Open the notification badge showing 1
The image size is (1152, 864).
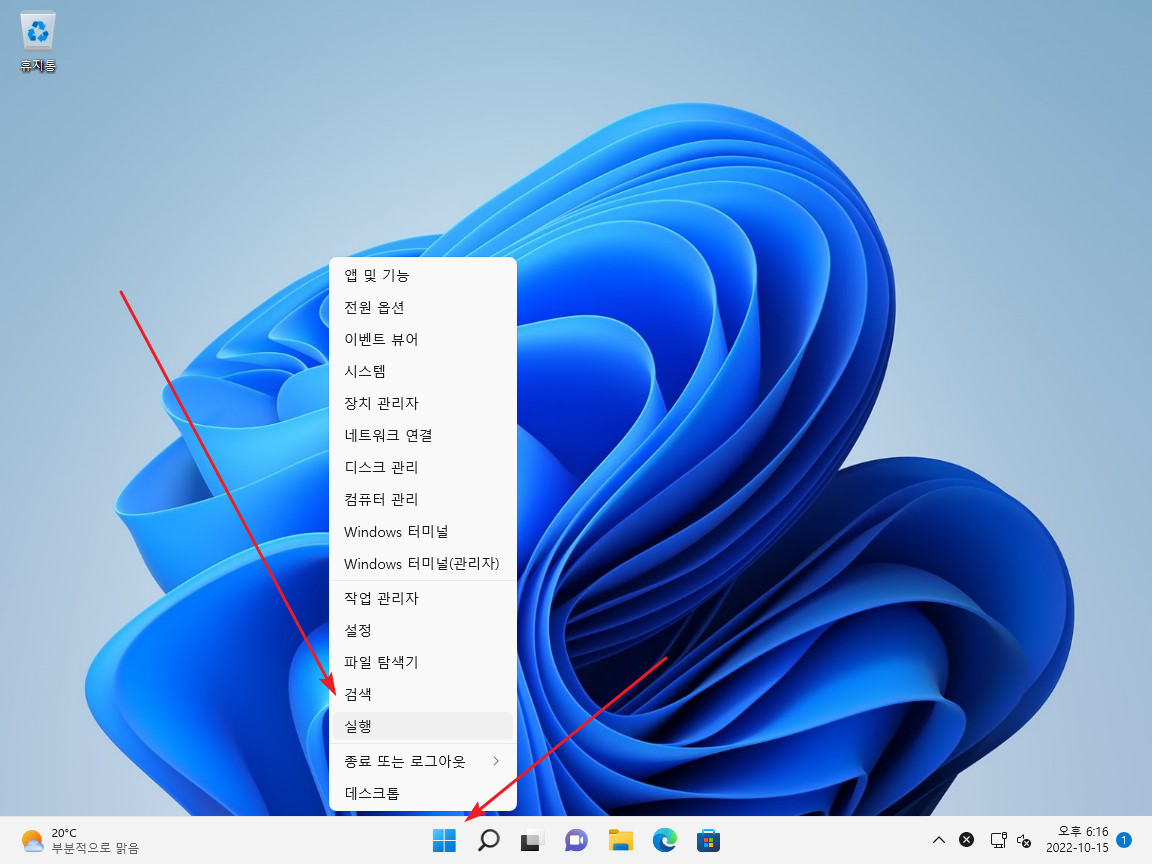pyautogui.click(x=1123, y=839)
